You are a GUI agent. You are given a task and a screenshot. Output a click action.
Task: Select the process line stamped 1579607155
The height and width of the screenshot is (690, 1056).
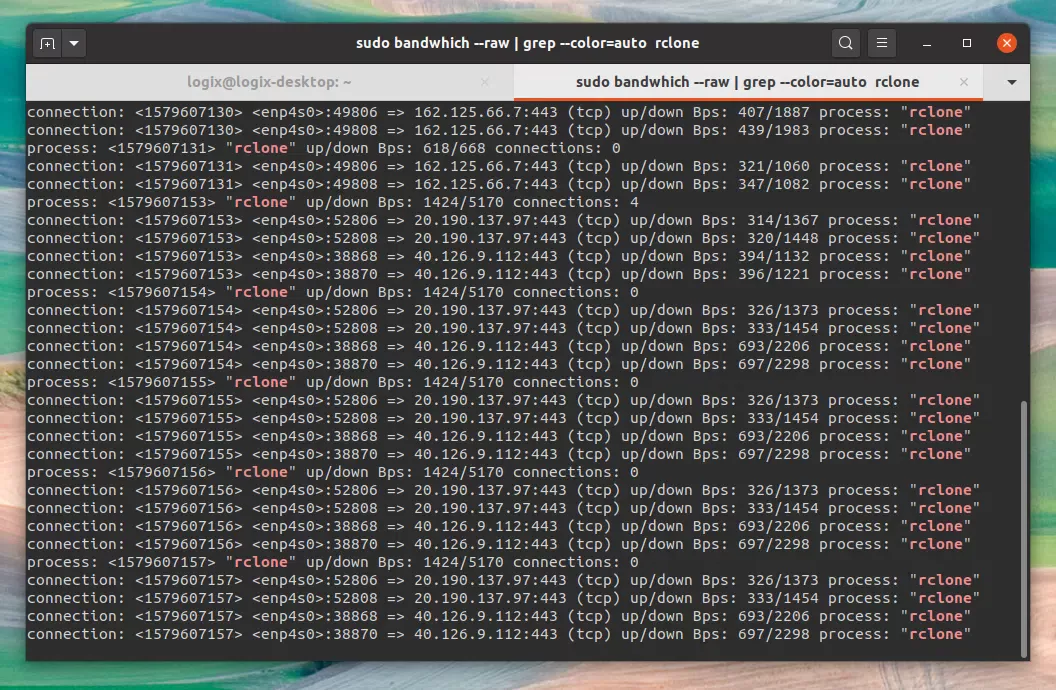pos(333,382)
